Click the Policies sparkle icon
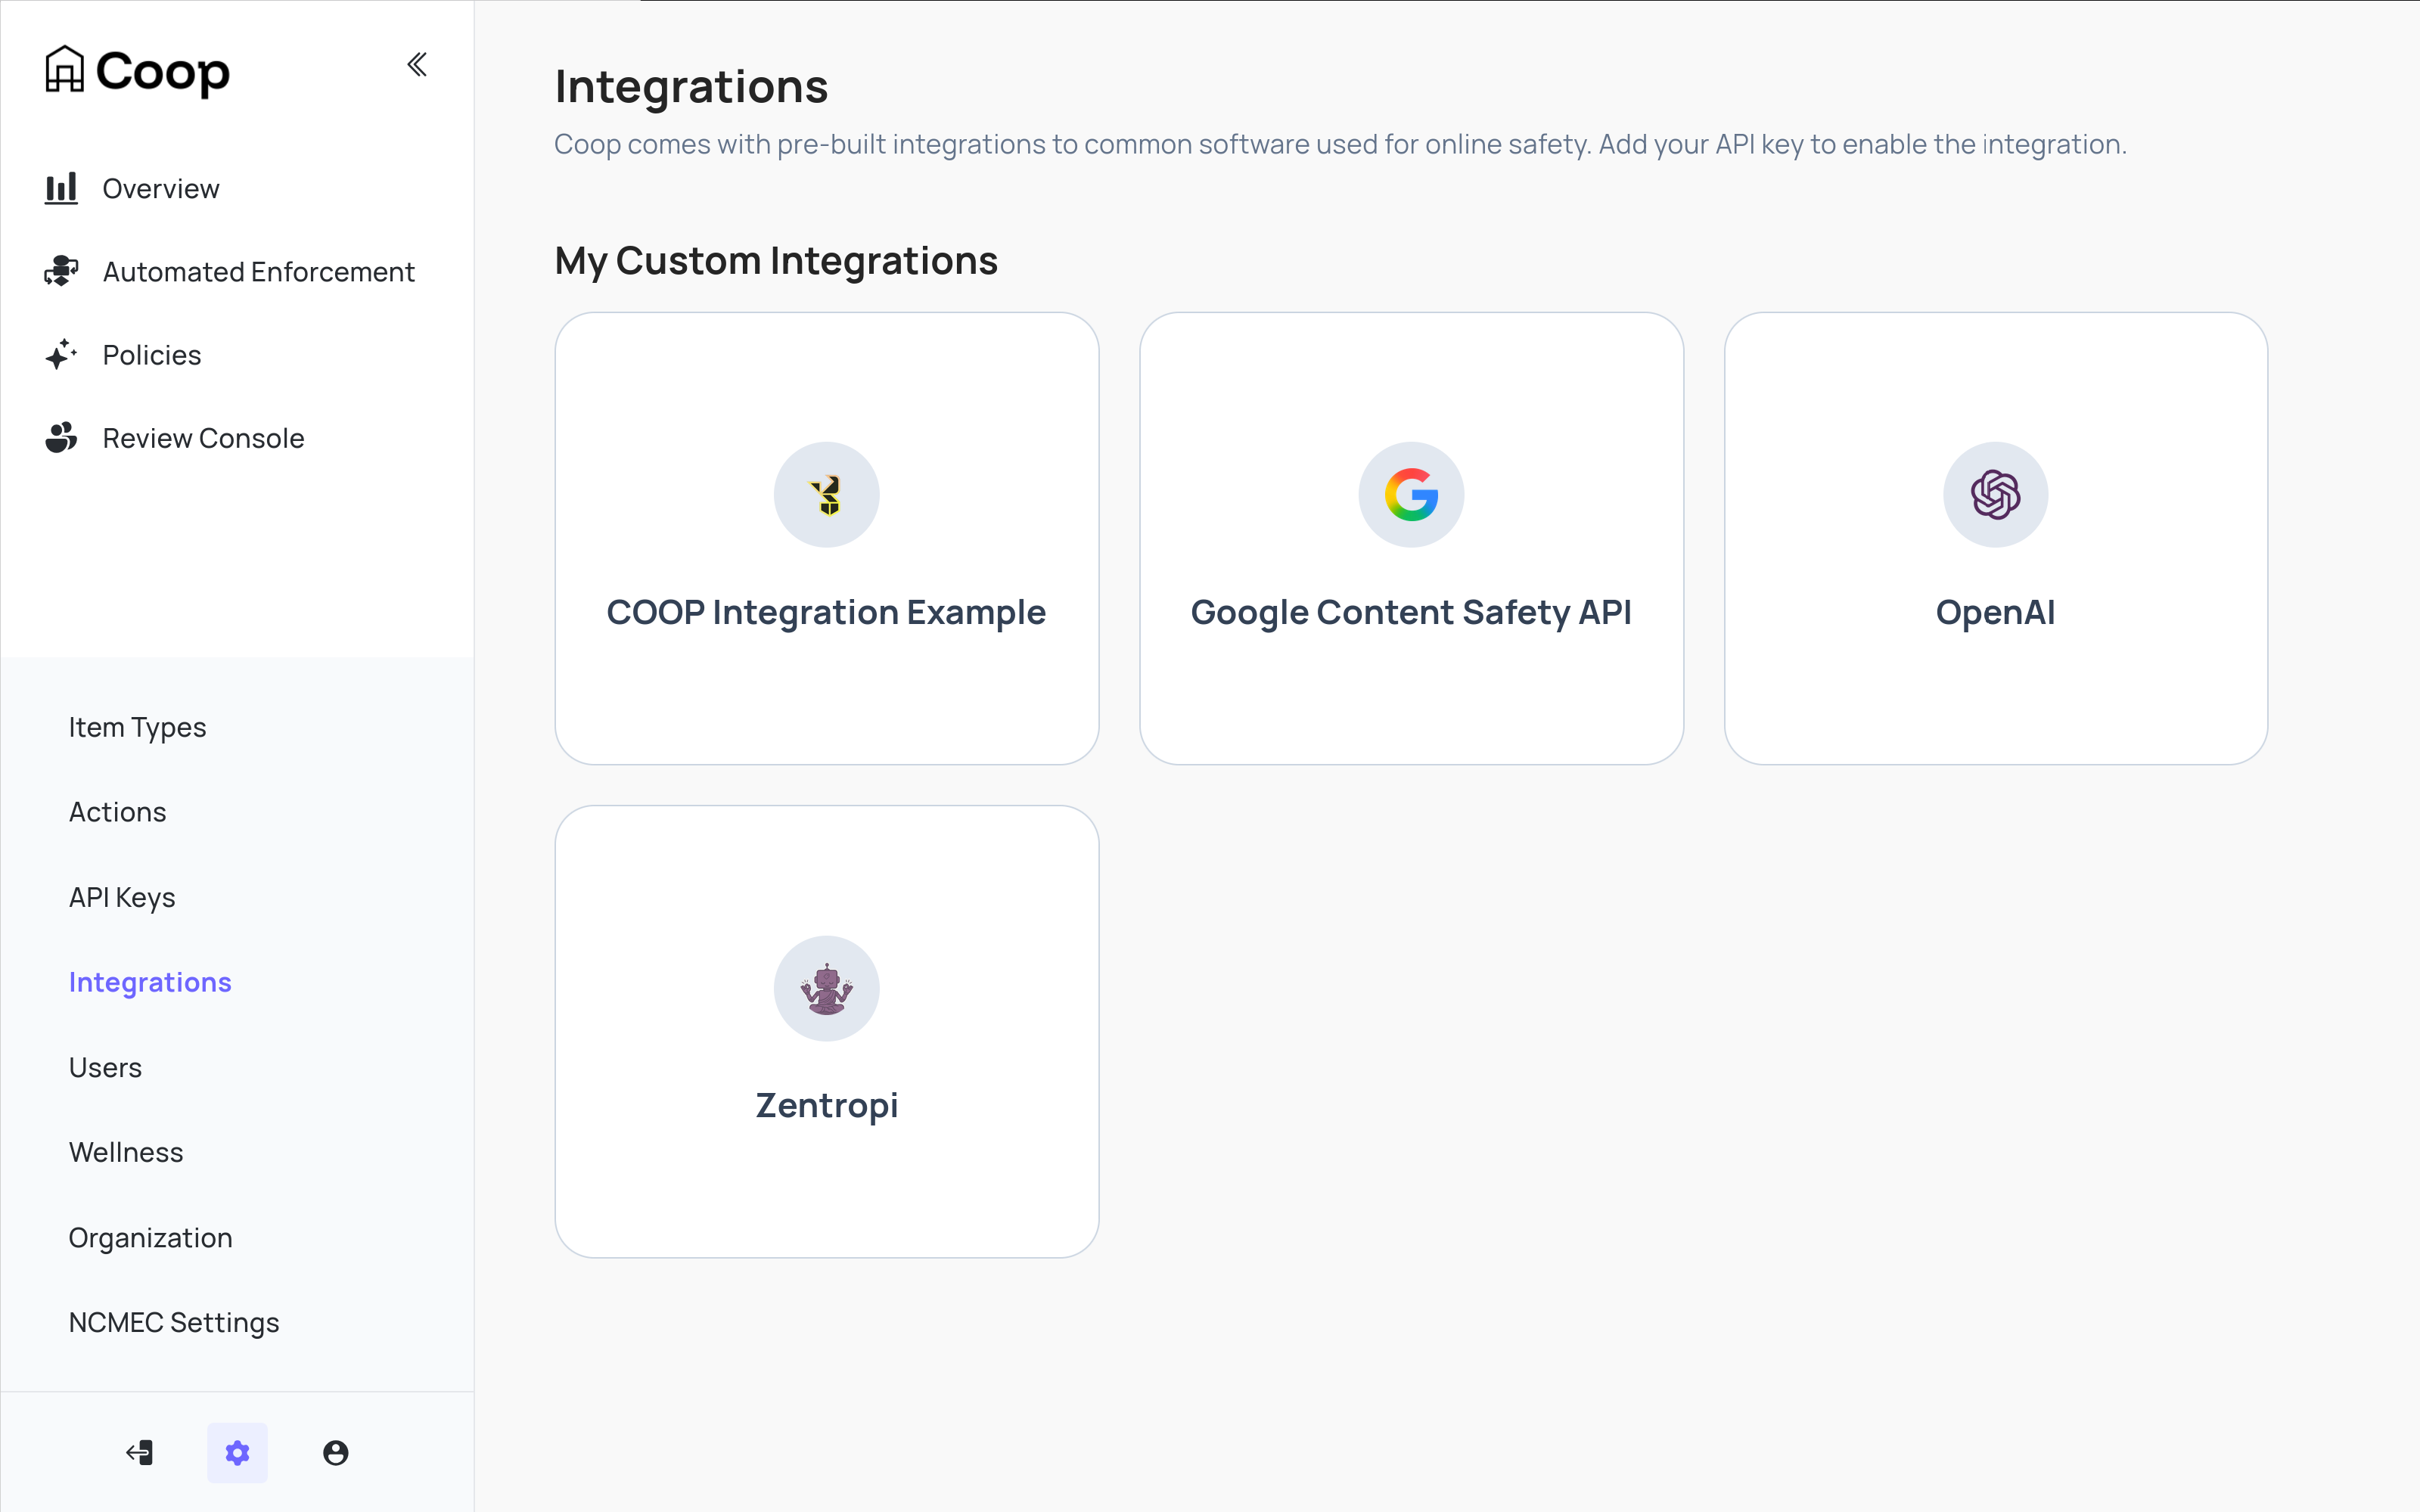The height and width of the screenshot is (1512, 2420). [61, 354]
